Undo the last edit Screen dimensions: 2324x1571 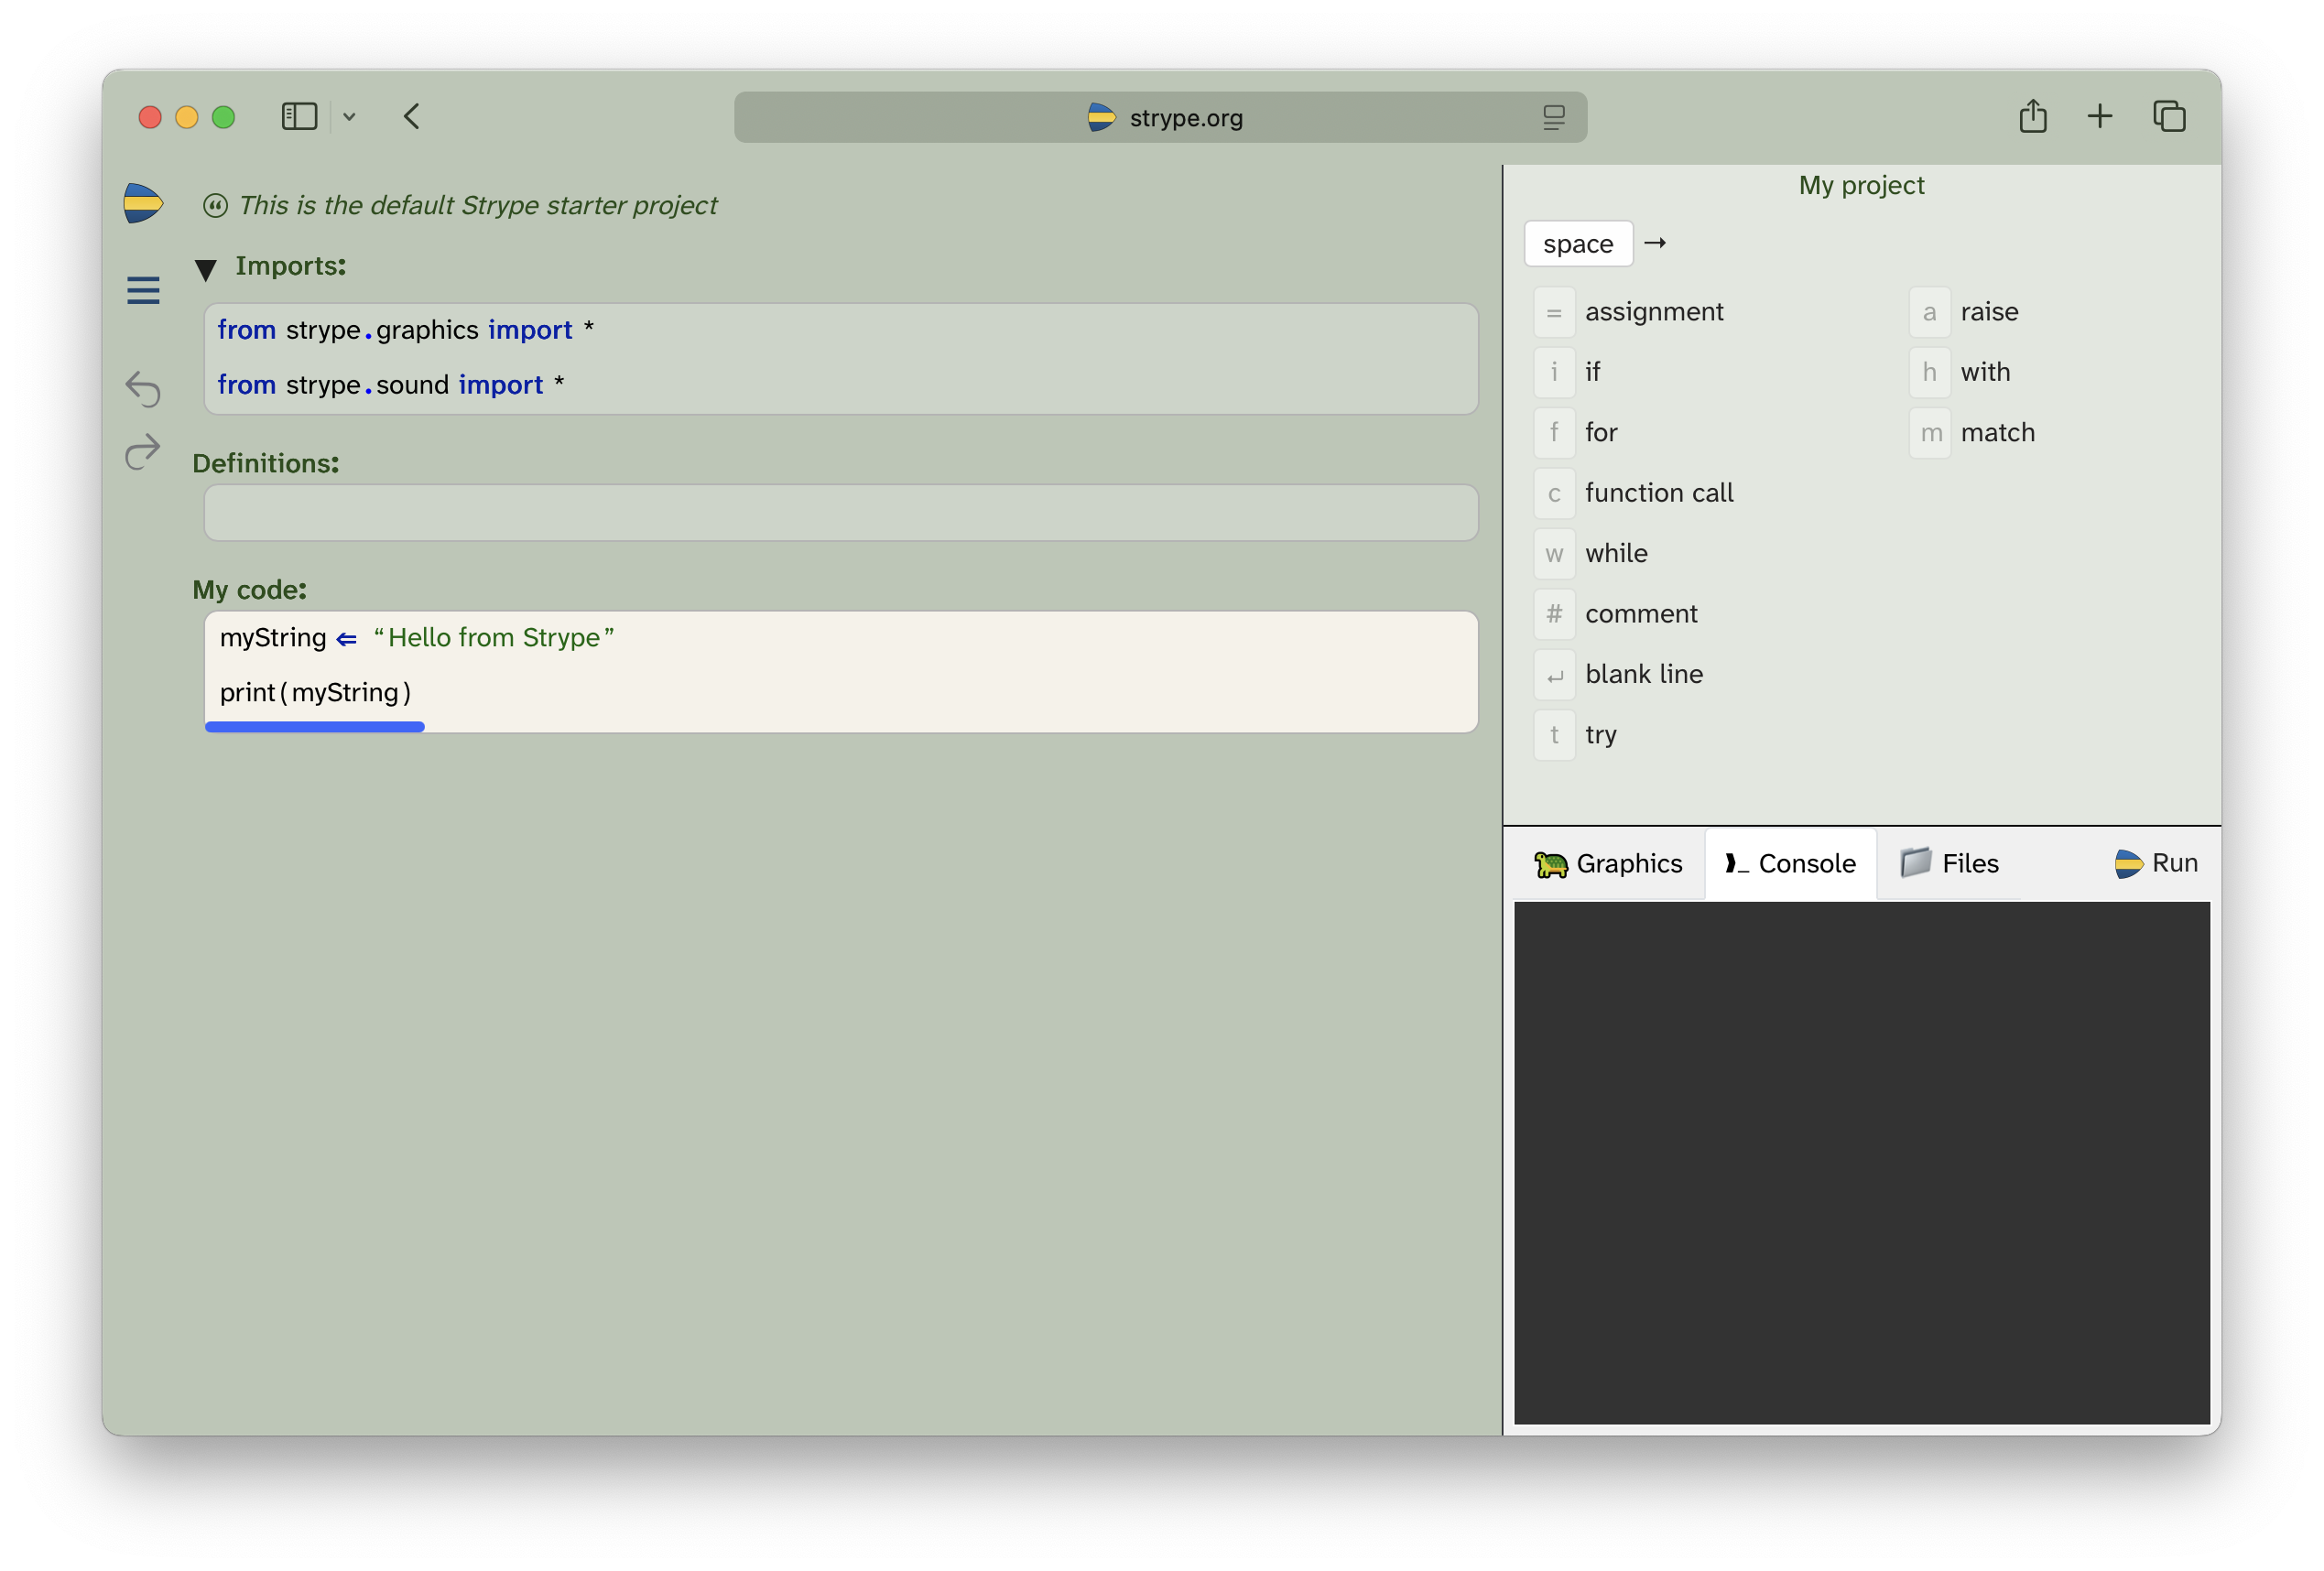point(143,388)
